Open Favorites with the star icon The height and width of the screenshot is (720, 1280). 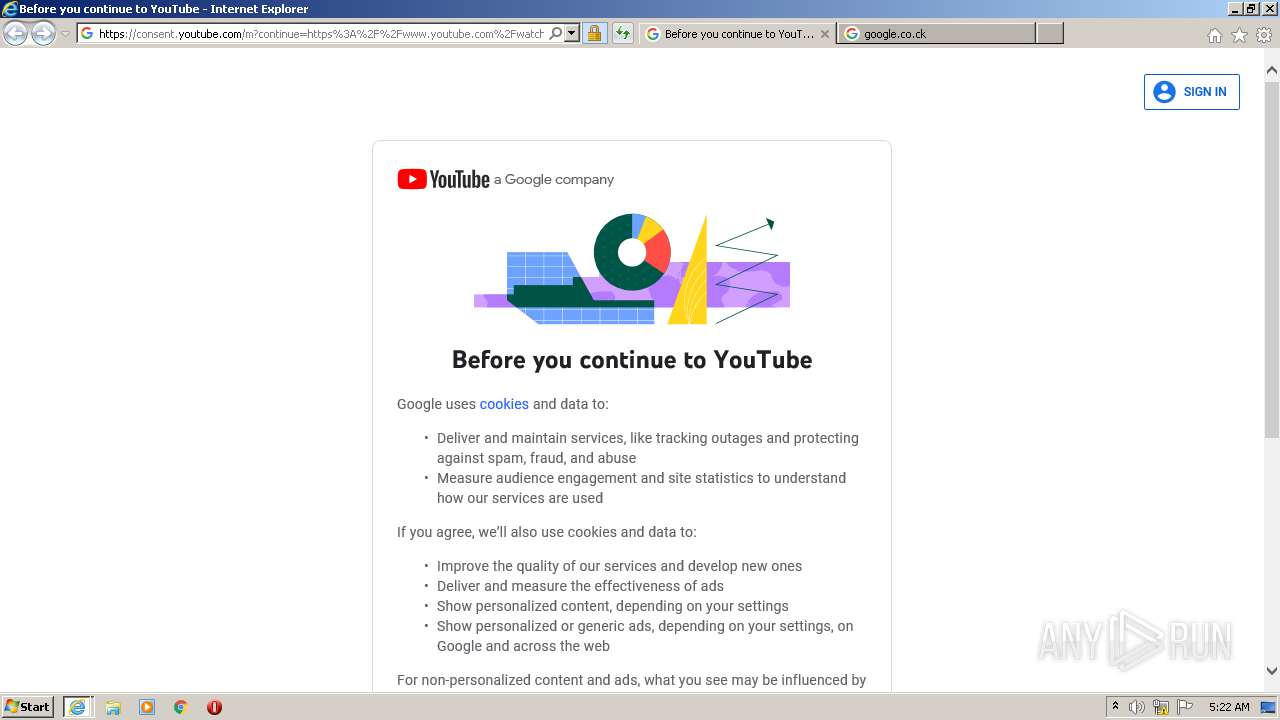point(1239,35)
